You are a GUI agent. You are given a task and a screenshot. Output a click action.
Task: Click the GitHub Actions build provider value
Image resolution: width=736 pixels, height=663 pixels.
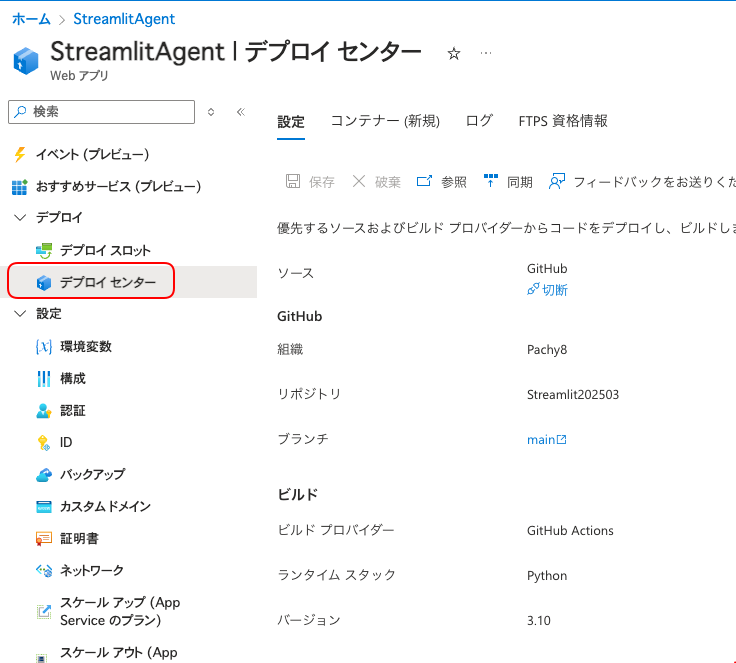[x=570, y=531]
